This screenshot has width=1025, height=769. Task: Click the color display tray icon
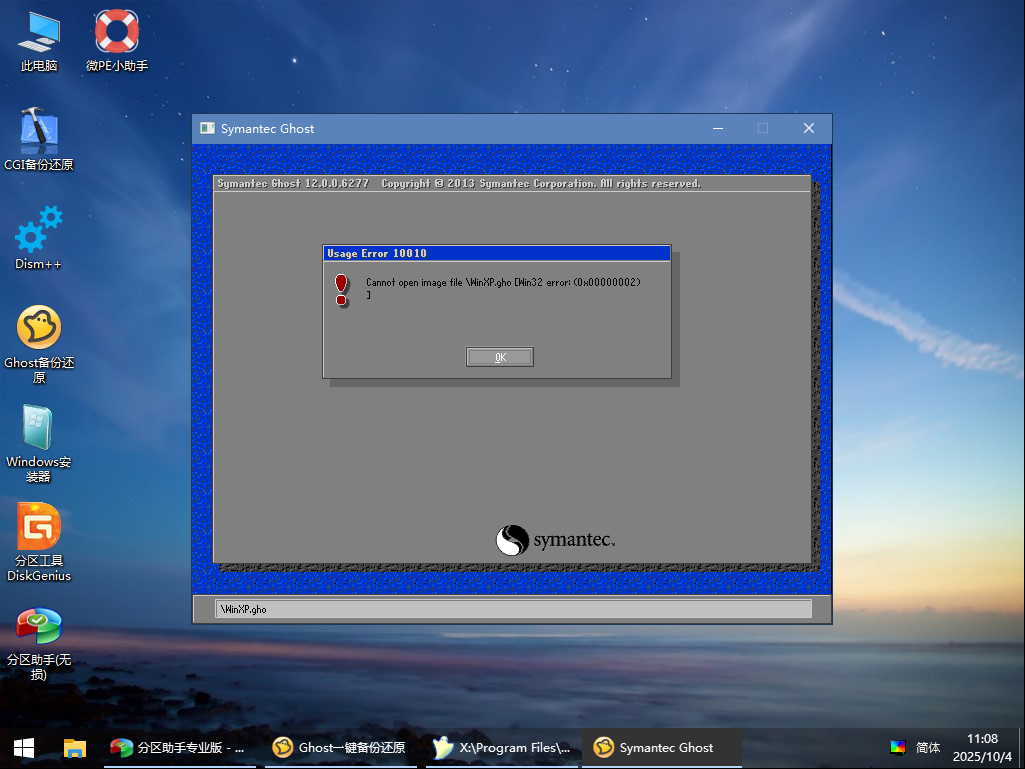click(x=898, y=747)
